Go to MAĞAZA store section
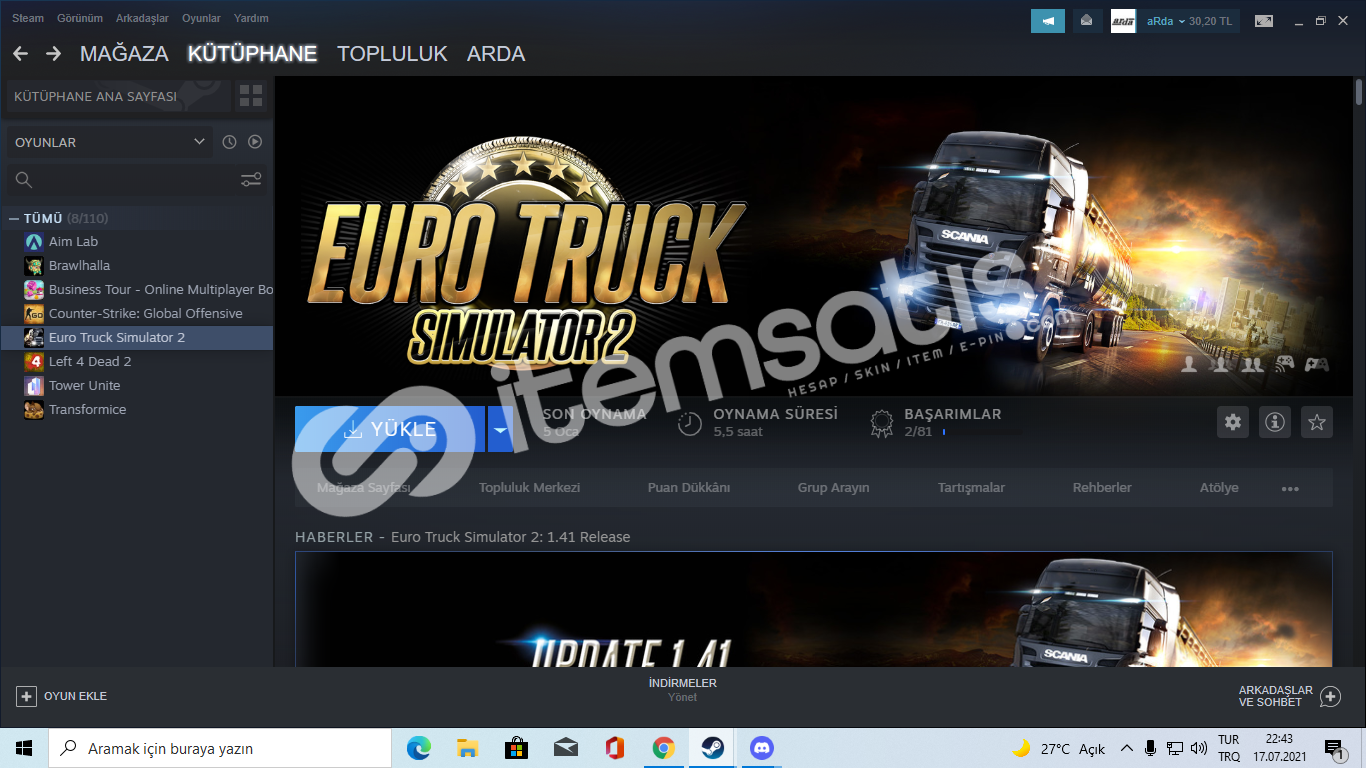 point(124,54)
